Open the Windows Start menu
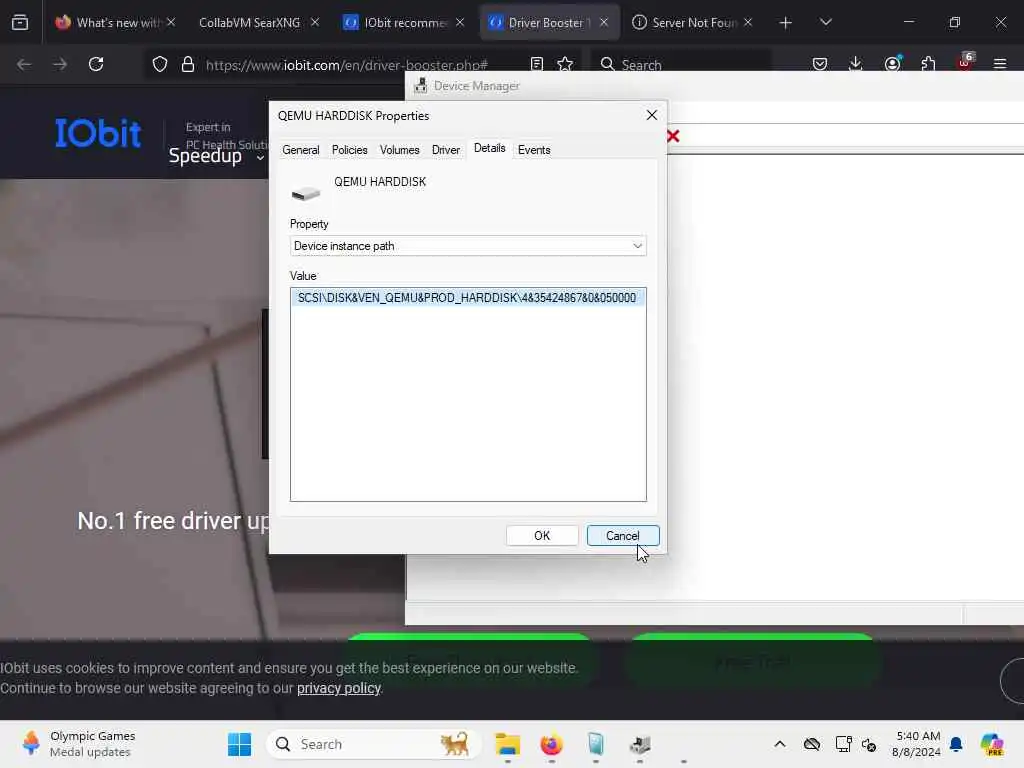 (240, 744)
